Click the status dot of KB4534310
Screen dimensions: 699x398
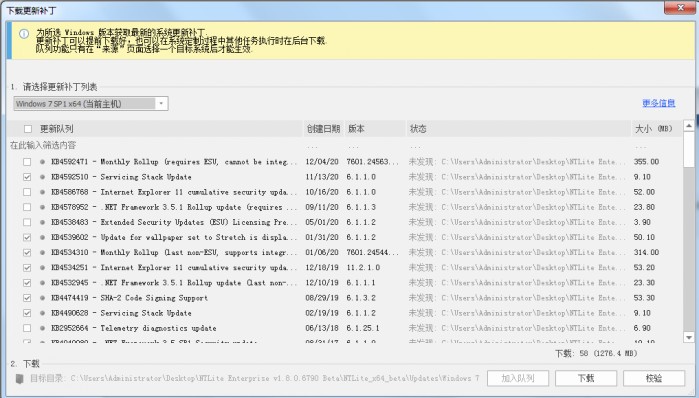[x=42, y=253]
